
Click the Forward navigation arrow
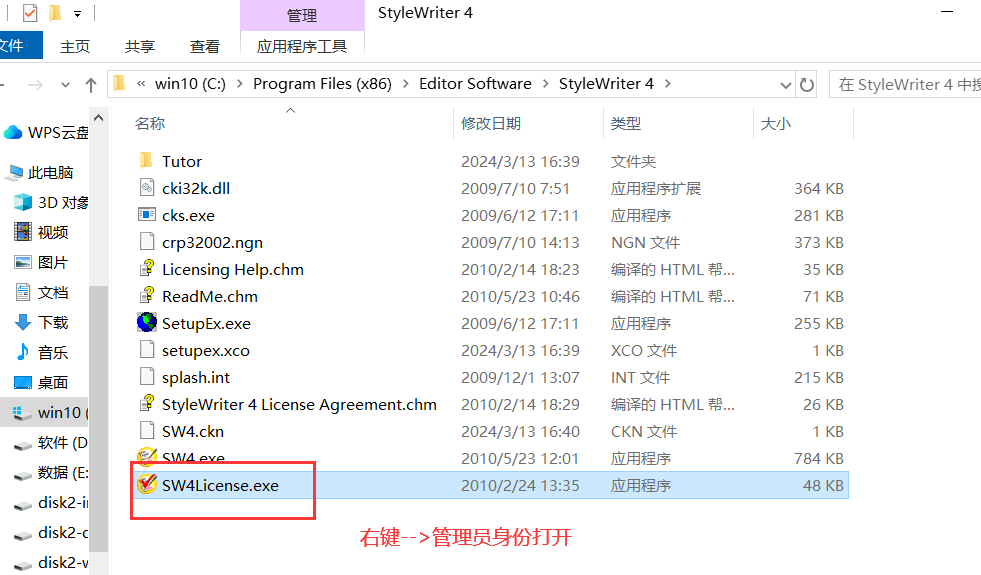tap(36, 84)
